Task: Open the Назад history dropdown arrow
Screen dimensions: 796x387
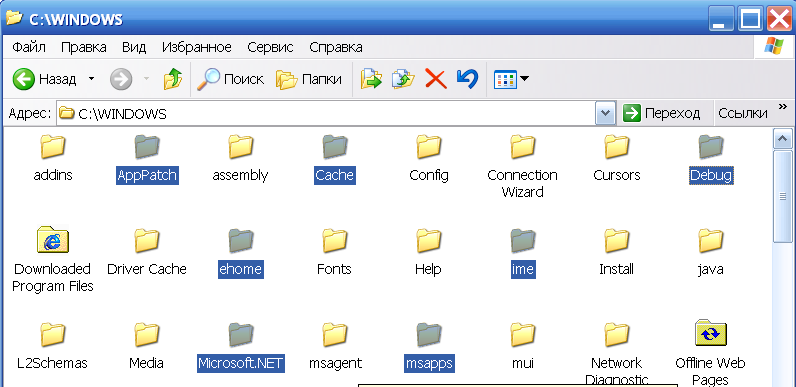Action: [x=91, y=79]
